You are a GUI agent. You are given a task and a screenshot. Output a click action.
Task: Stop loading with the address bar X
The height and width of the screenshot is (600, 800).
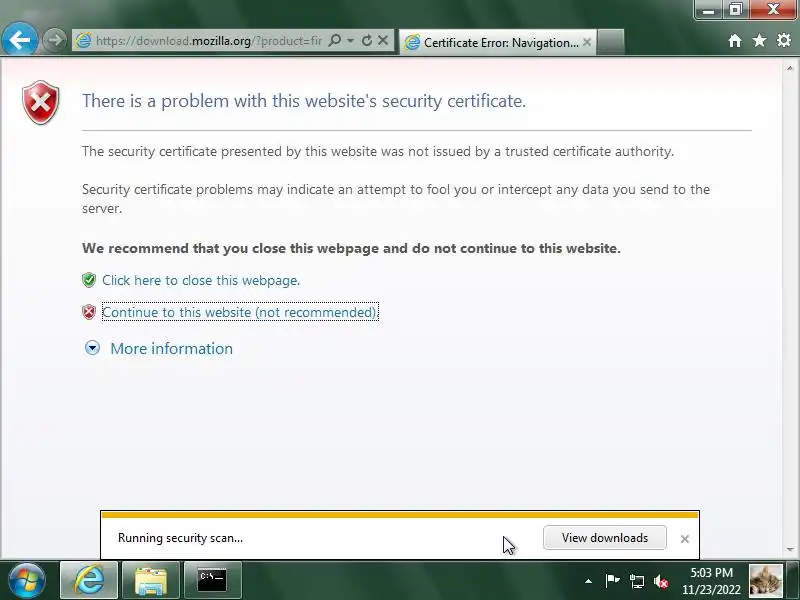[x=383, y=40]
